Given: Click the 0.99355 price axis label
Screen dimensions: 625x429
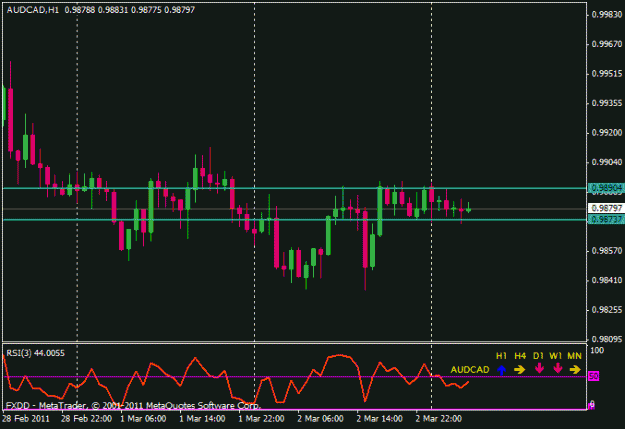Looking at the screenshot, I should pos(607,103).
